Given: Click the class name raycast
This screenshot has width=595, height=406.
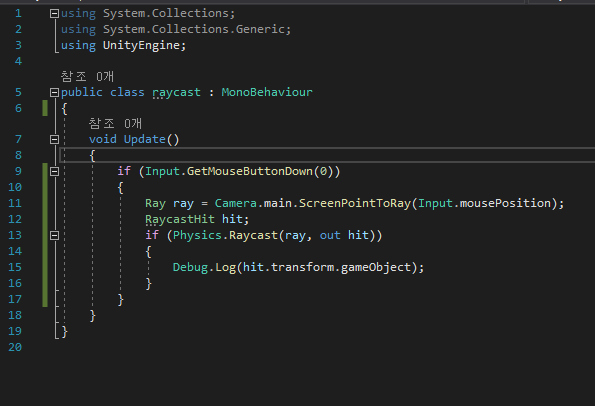Looking at the screenshot, I should pyautogui.click(x=176, y=93).
